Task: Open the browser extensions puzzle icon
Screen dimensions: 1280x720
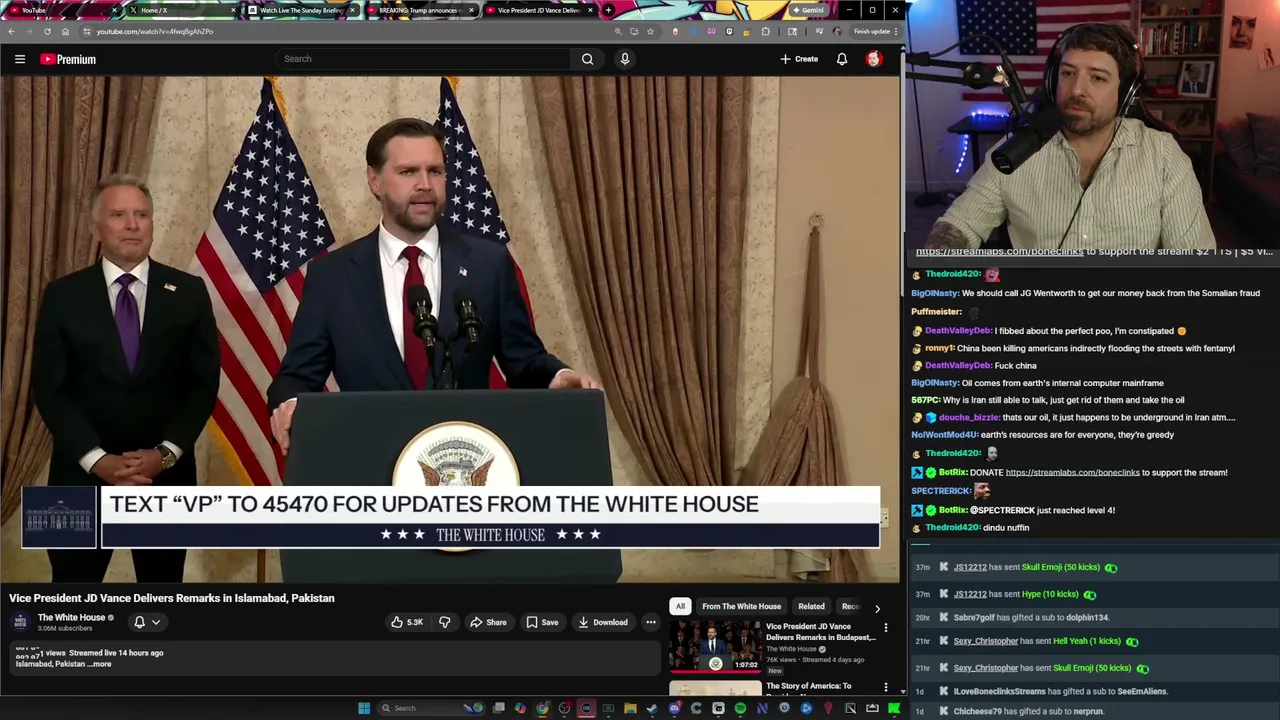Action: (x=766, y=31)
